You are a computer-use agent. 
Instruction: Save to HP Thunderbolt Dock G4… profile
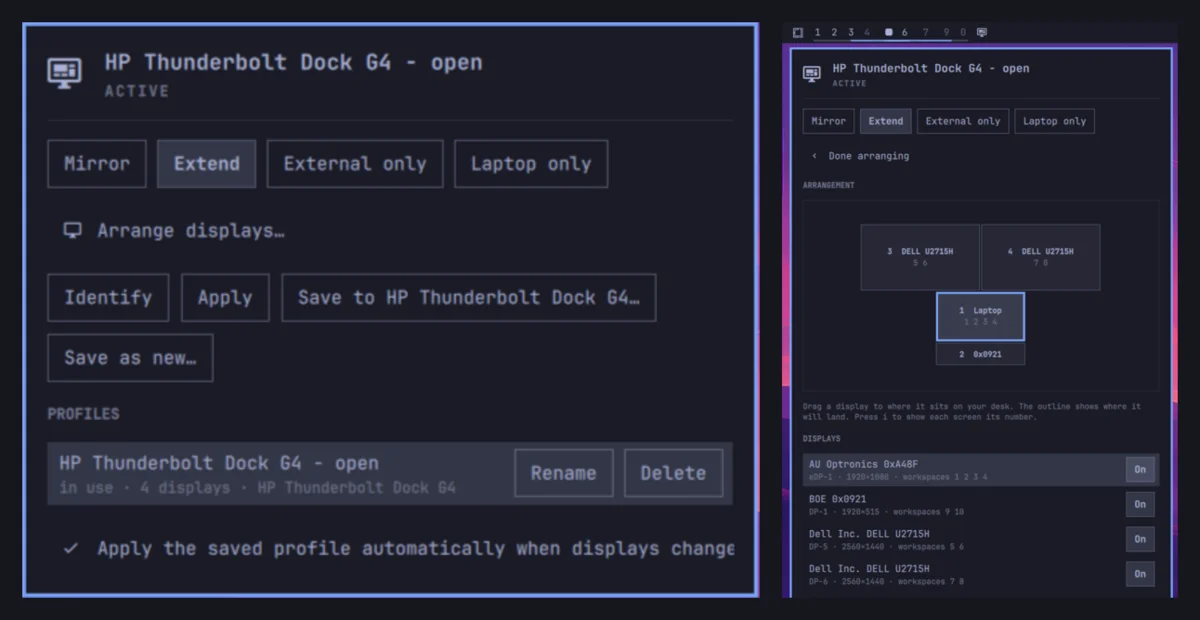469,298
